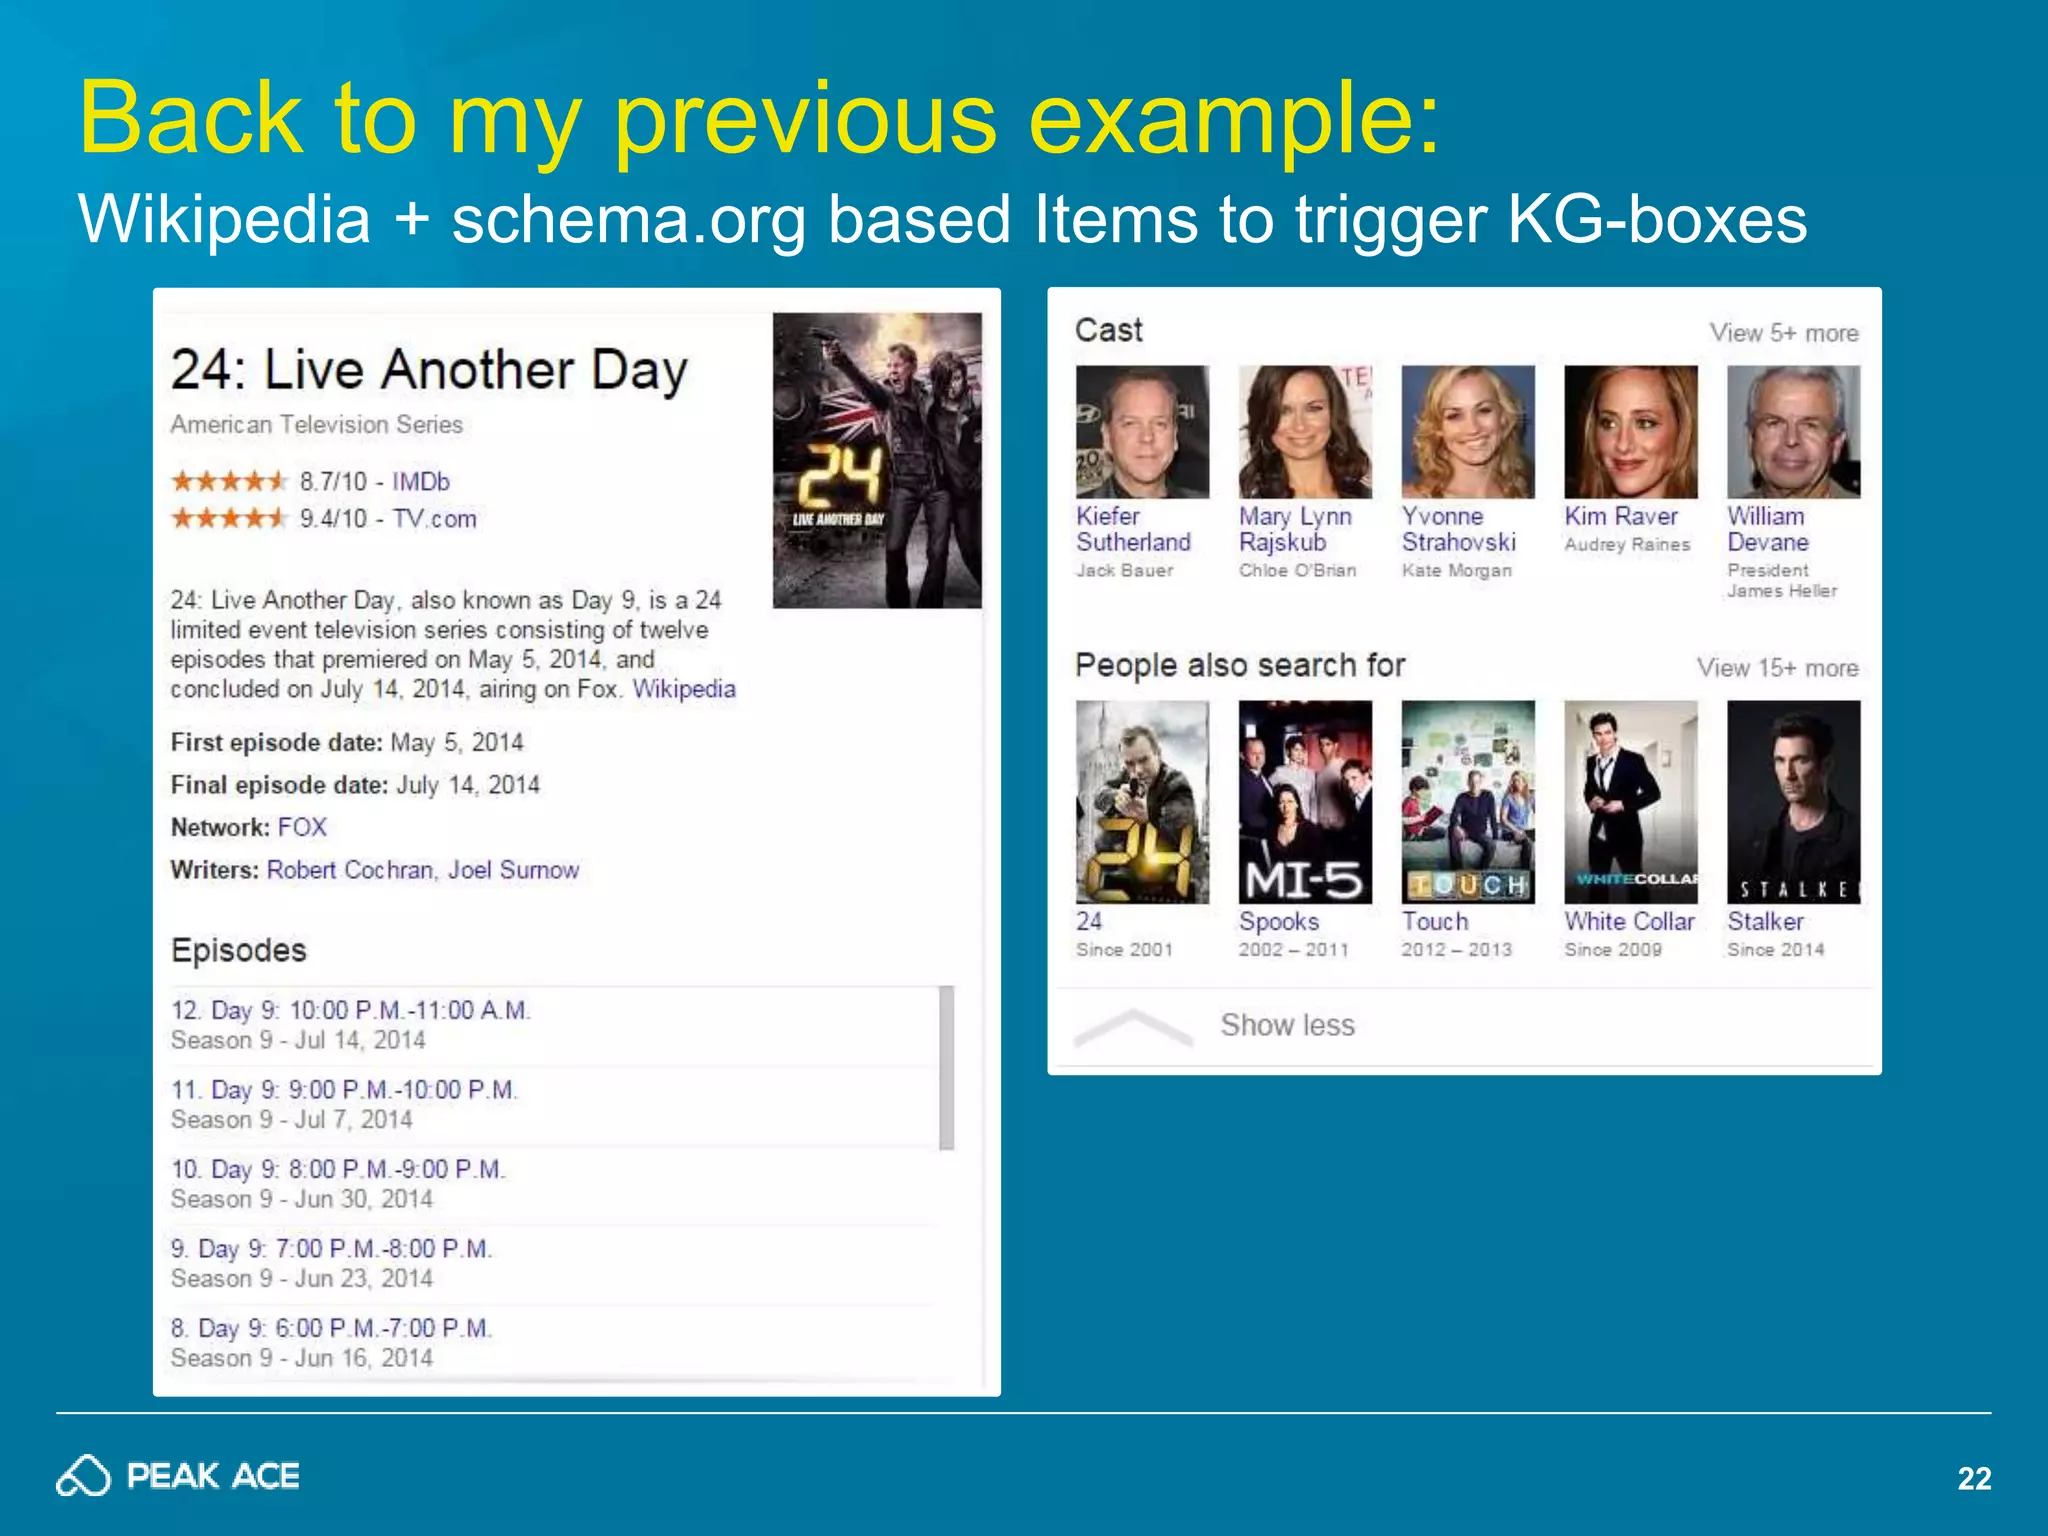Image resolution: width=2048 pixels, height=1536 pixels.
Task: Open episode 12 Day 9: 10:00 P.M.-11:00 A.M.
Action: (350, 1010)
